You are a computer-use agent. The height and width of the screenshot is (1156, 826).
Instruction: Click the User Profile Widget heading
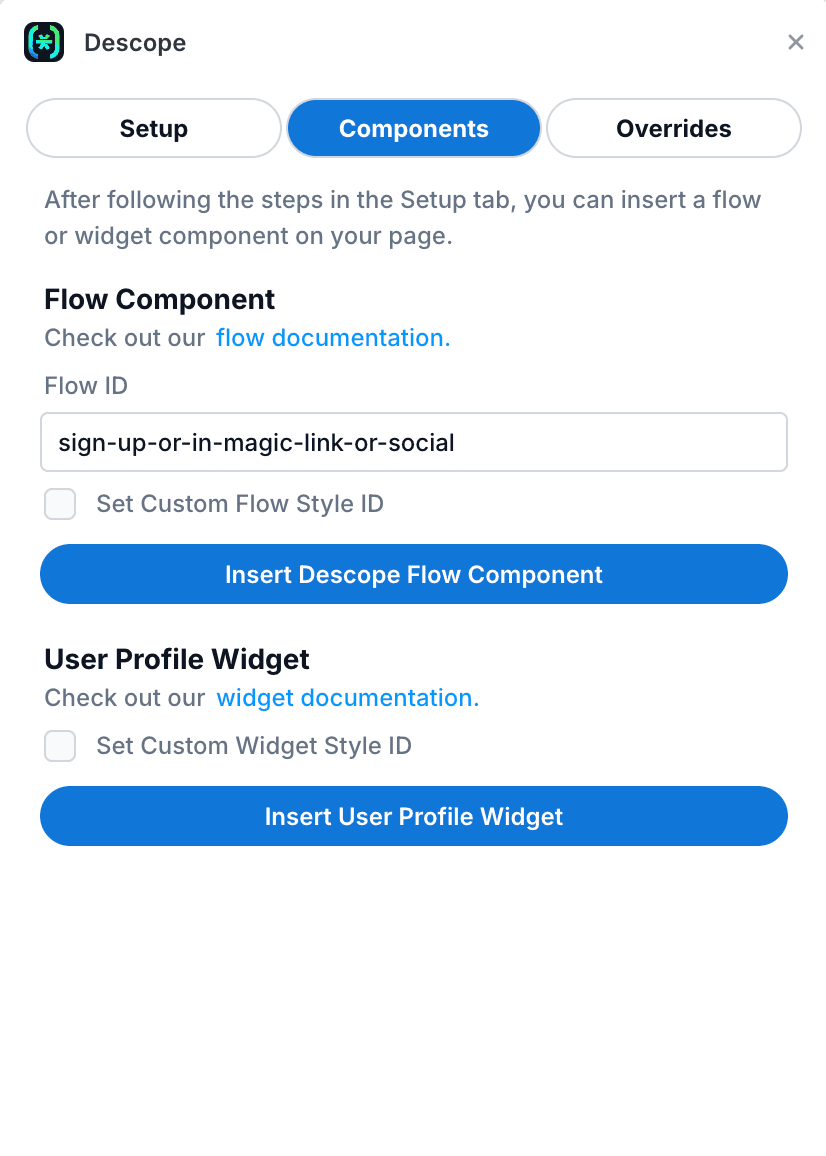click(x=176, y=659)
